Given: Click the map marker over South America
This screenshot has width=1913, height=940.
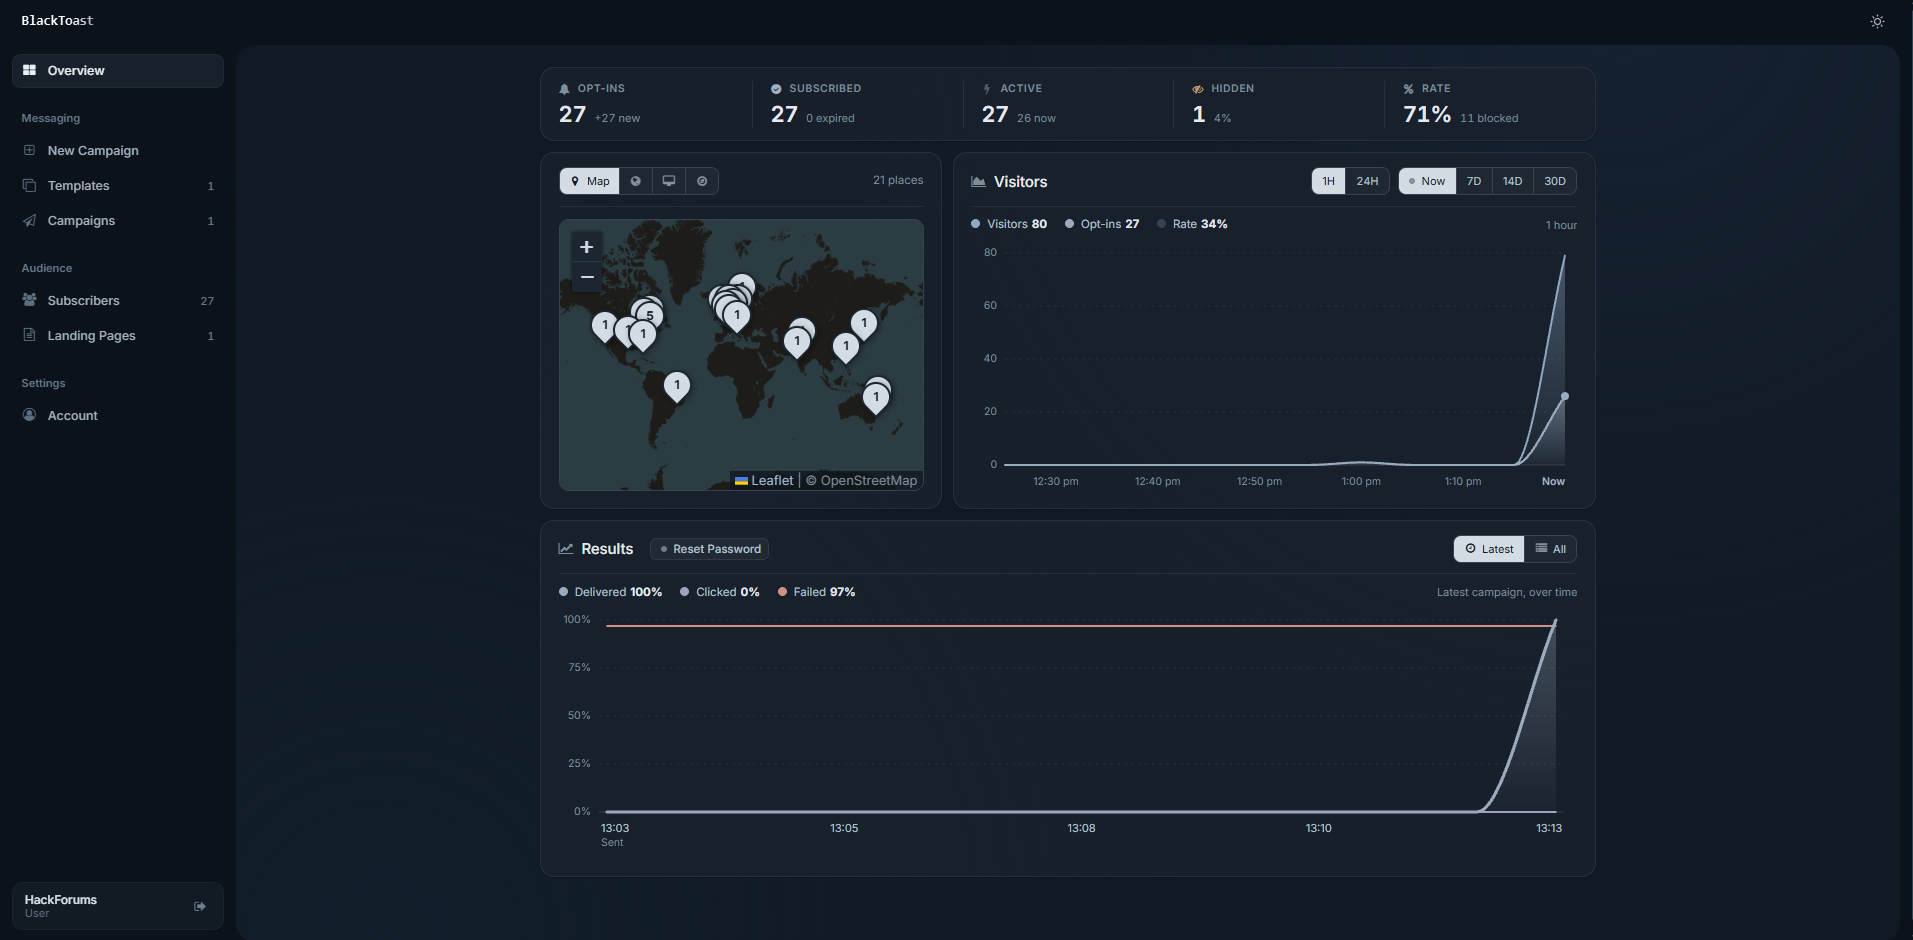Looking at the screenshot, I should click(x=677, y=387).
